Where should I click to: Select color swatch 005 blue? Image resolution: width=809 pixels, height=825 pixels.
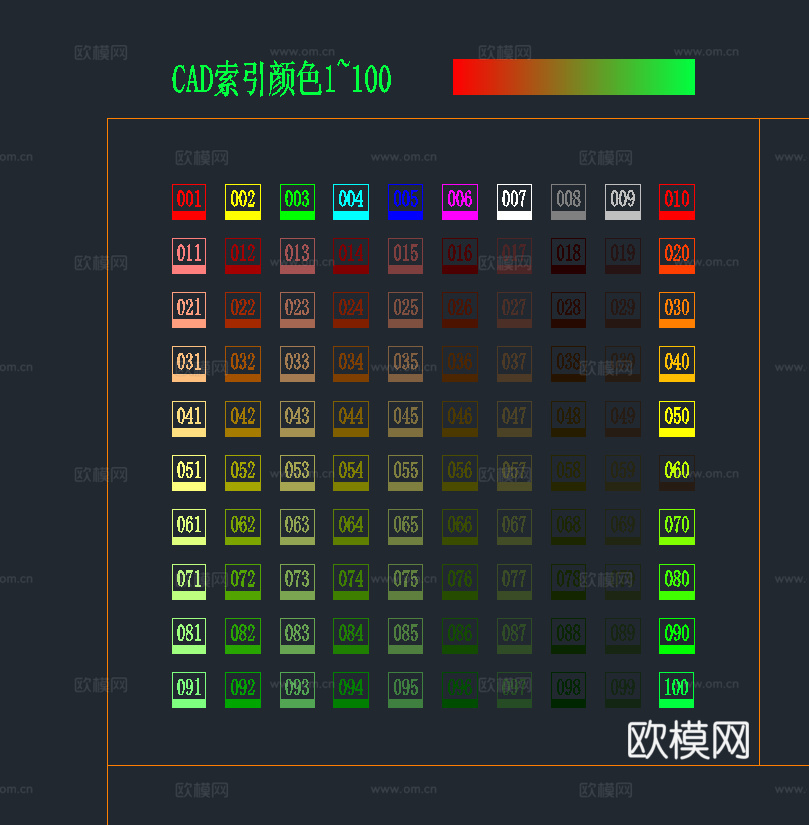tap(405, 201)
